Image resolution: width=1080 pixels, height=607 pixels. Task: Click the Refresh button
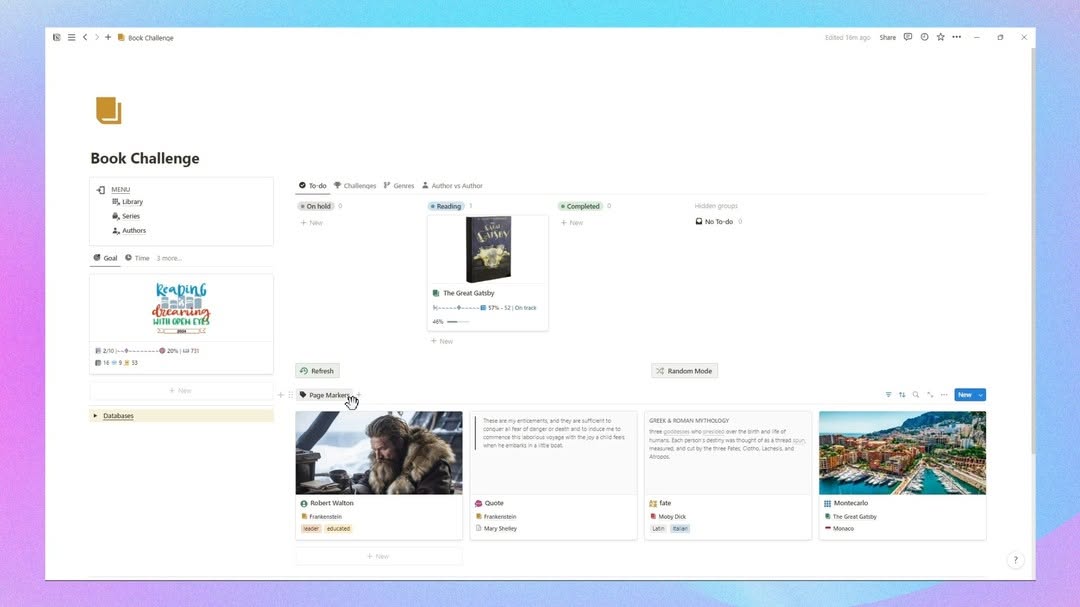click(x=318, y=371)
